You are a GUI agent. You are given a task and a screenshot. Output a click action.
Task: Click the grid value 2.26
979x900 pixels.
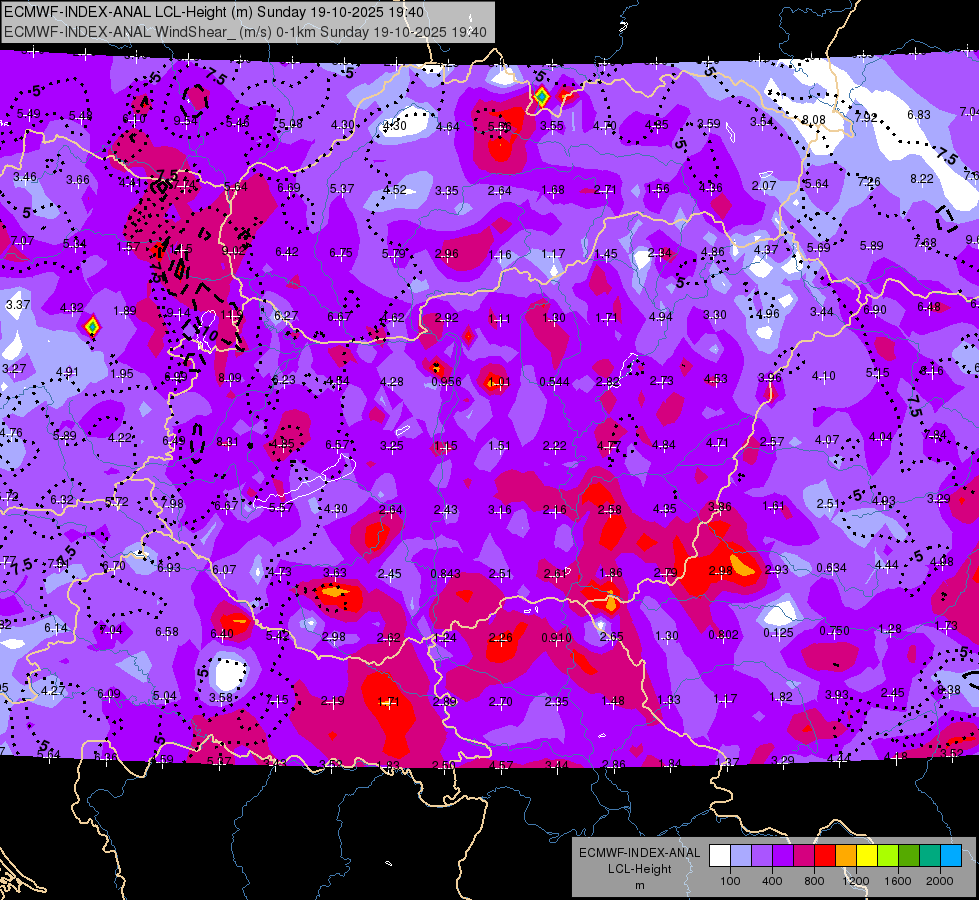(500, 638)
